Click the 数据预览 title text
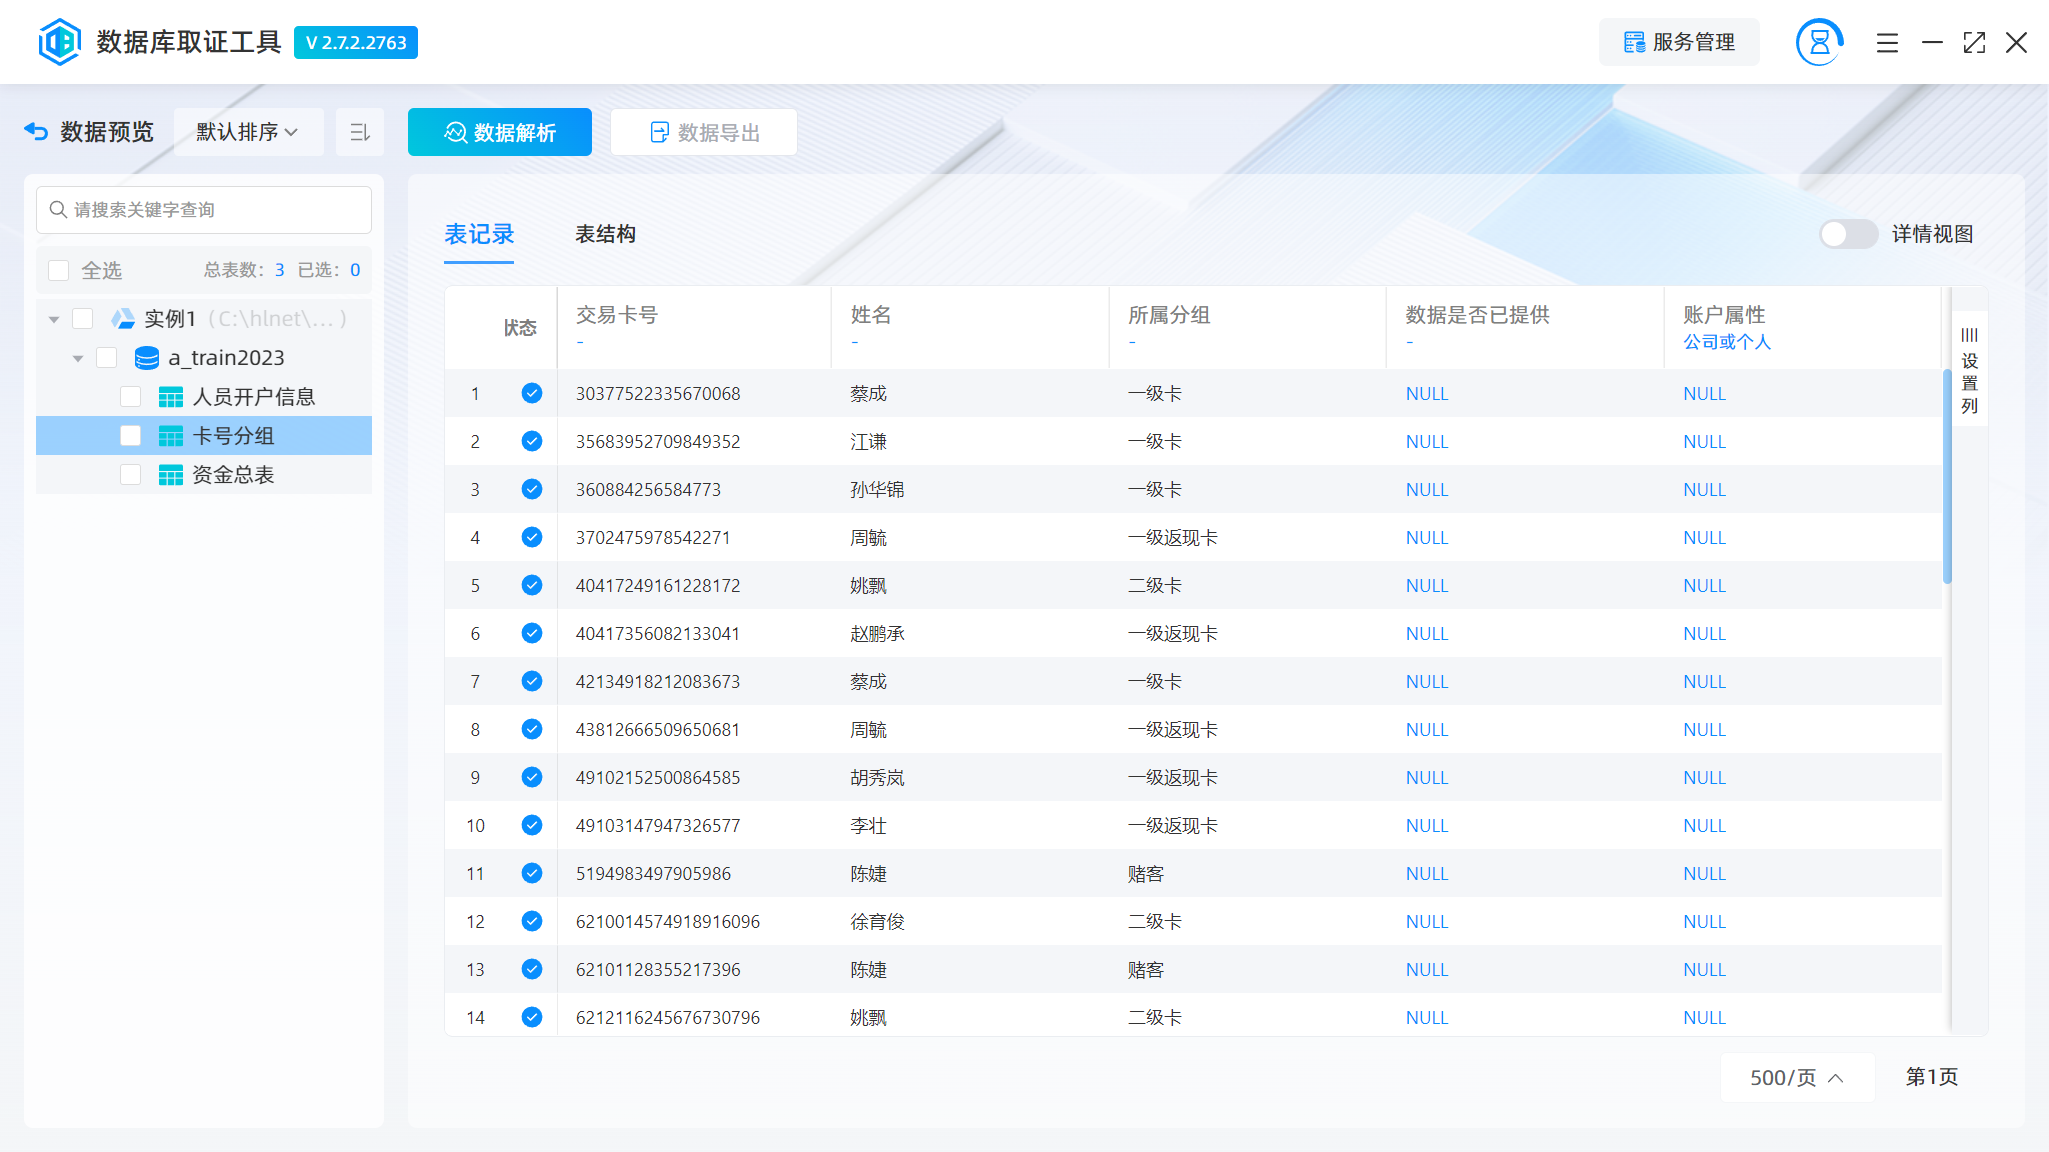The image size is (2049, 1152). tap(107, 132)
